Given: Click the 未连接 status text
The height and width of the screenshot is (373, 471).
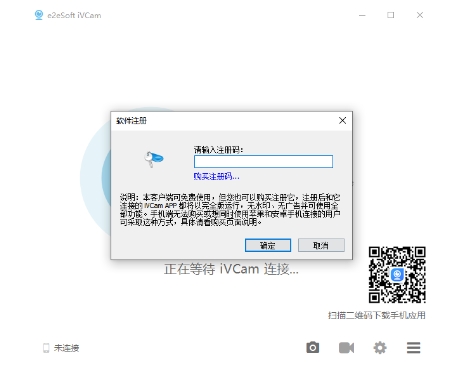Looking at the screenshot, I should (x=66, y=348).
